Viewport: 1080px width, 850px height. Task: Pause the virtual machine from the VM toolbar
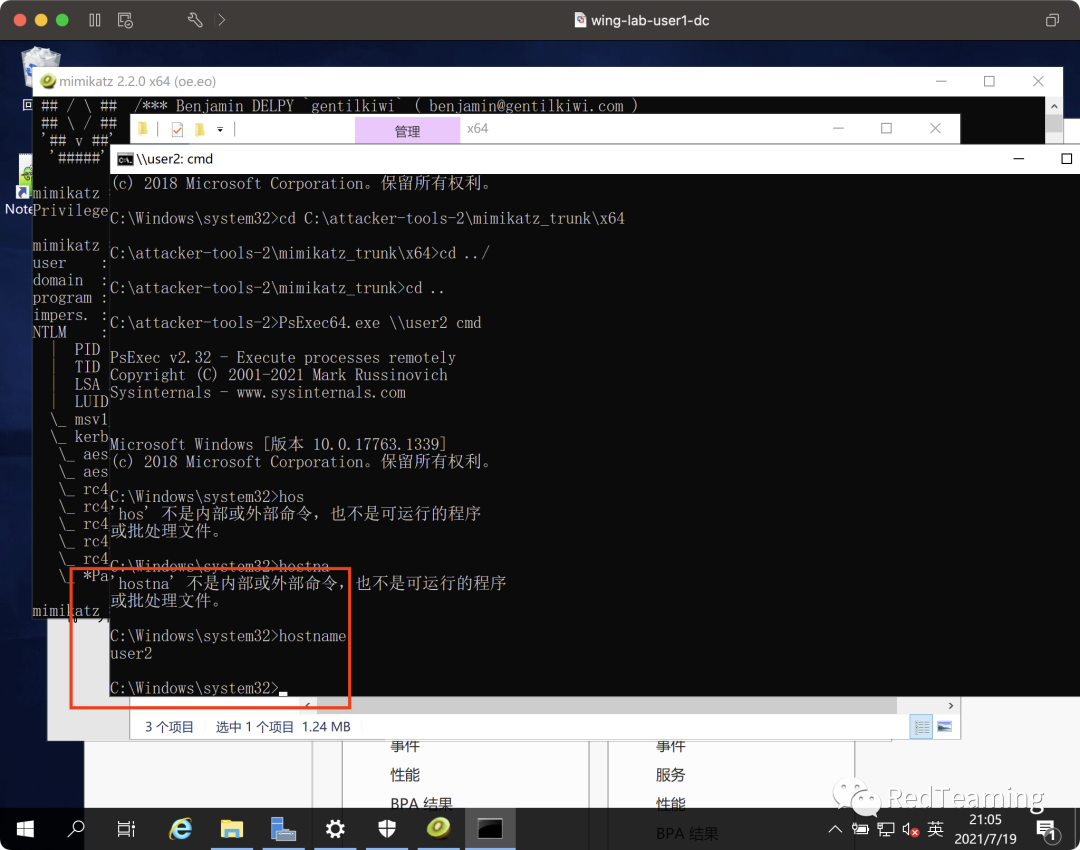(95, 20)
